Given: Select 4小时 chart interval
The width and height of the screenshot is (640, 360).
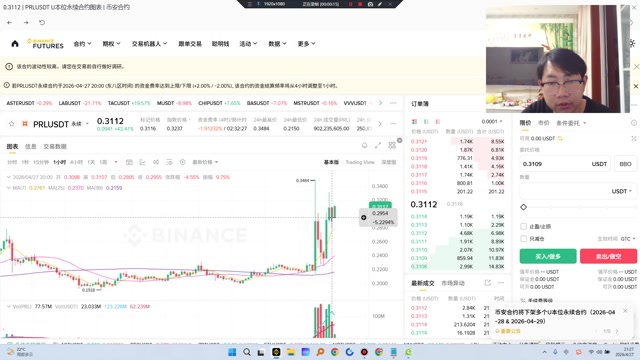Looking at the screenshot, I should [76, 162].
